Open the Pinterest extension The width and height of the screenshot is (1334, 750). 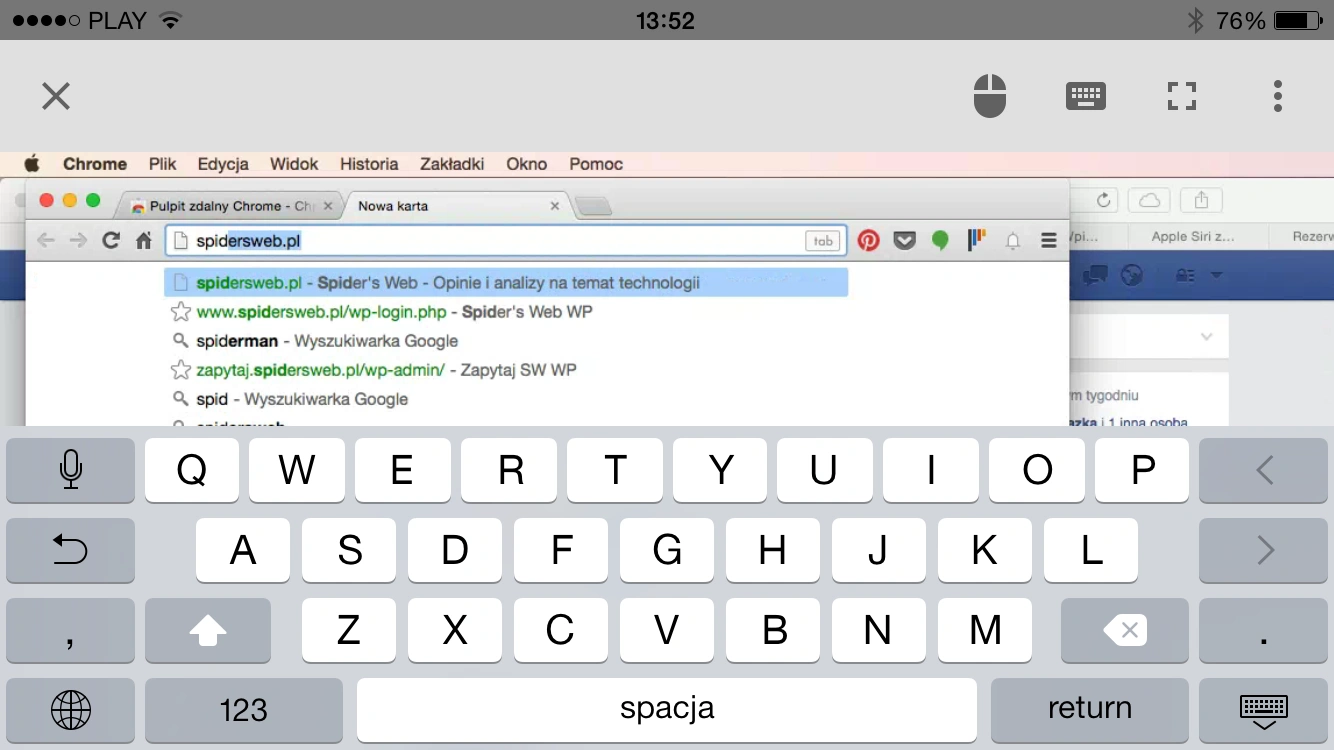[868, 240]
